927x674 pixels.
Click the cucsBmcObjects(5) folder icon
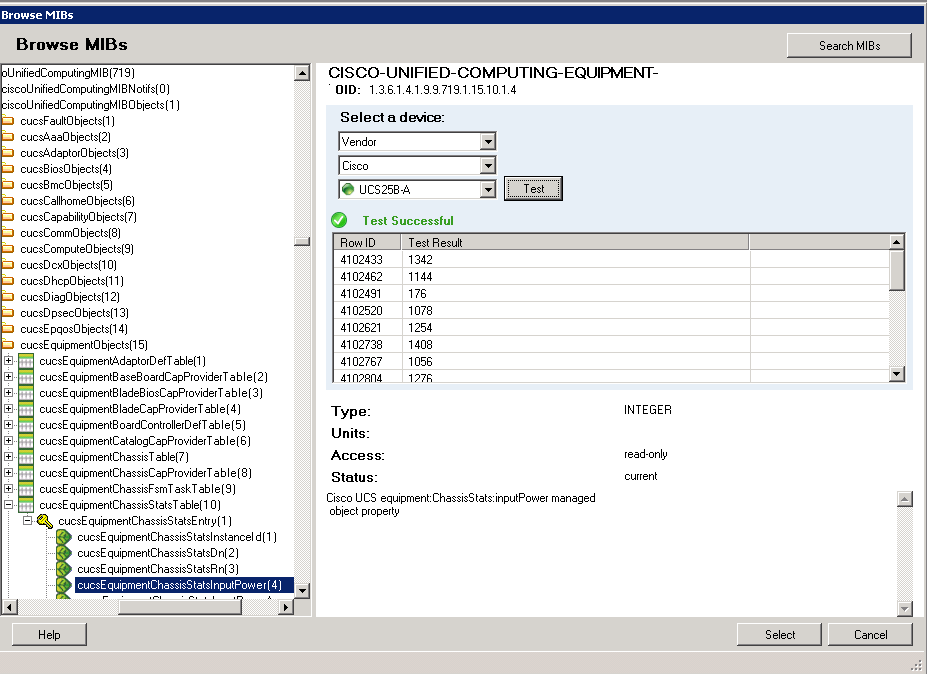pyautogui.click(x=8, y=184)
